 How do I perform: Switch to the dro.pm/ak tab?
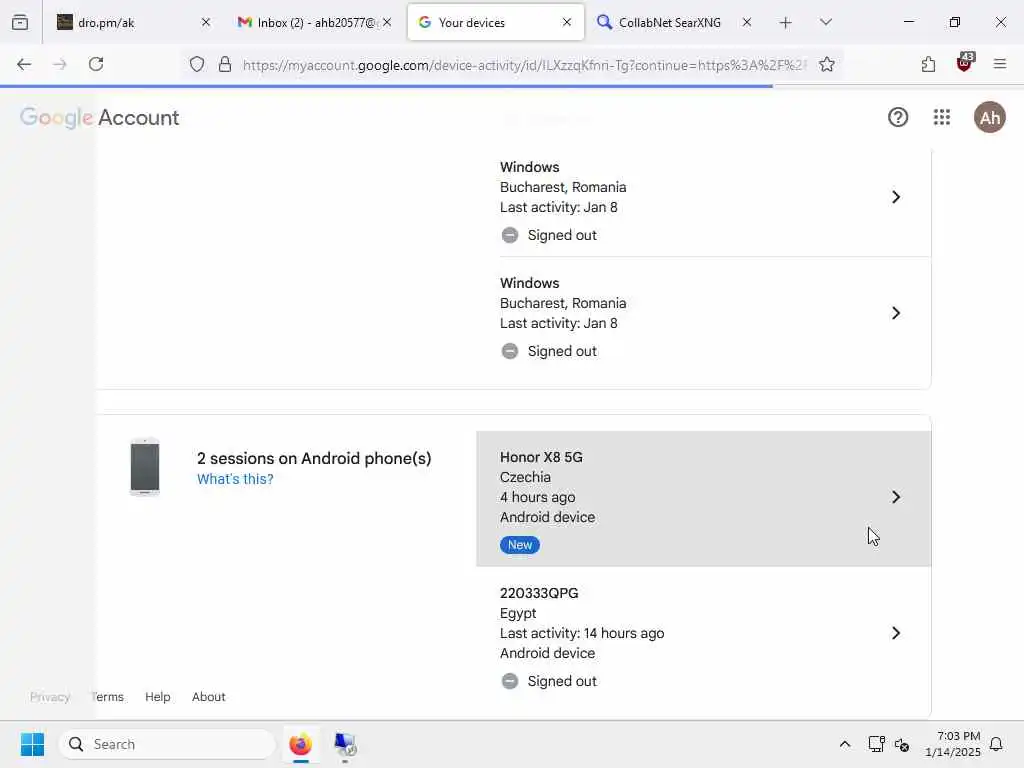click(x=133, y=22)
